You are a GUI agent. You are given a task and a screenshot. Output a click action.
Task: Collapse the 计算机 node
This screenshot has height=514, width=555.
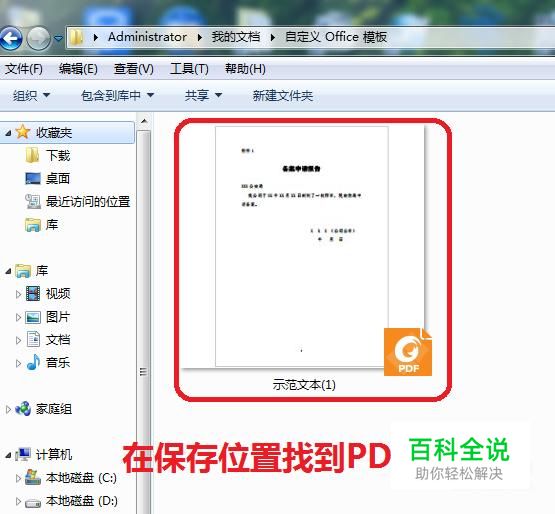coord(8,455)
